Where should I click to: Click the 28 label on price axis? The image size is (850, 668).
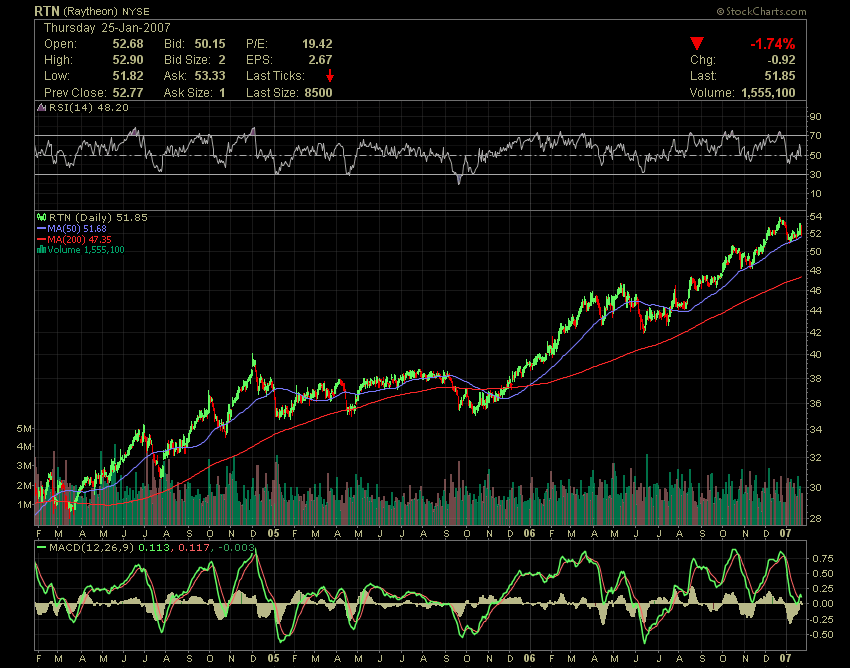(815, 518)
